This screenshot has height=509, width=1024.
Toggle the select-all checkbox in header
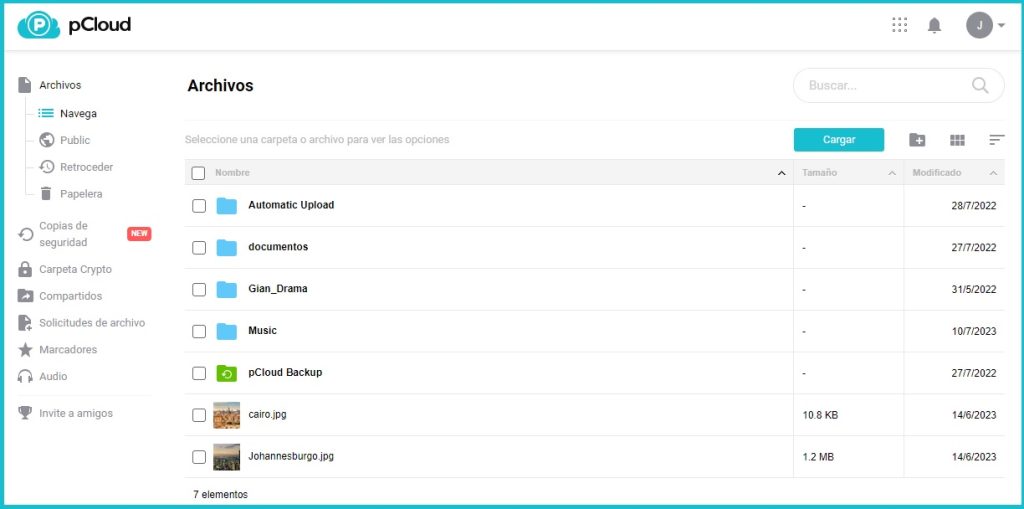[x=199, y=173]
